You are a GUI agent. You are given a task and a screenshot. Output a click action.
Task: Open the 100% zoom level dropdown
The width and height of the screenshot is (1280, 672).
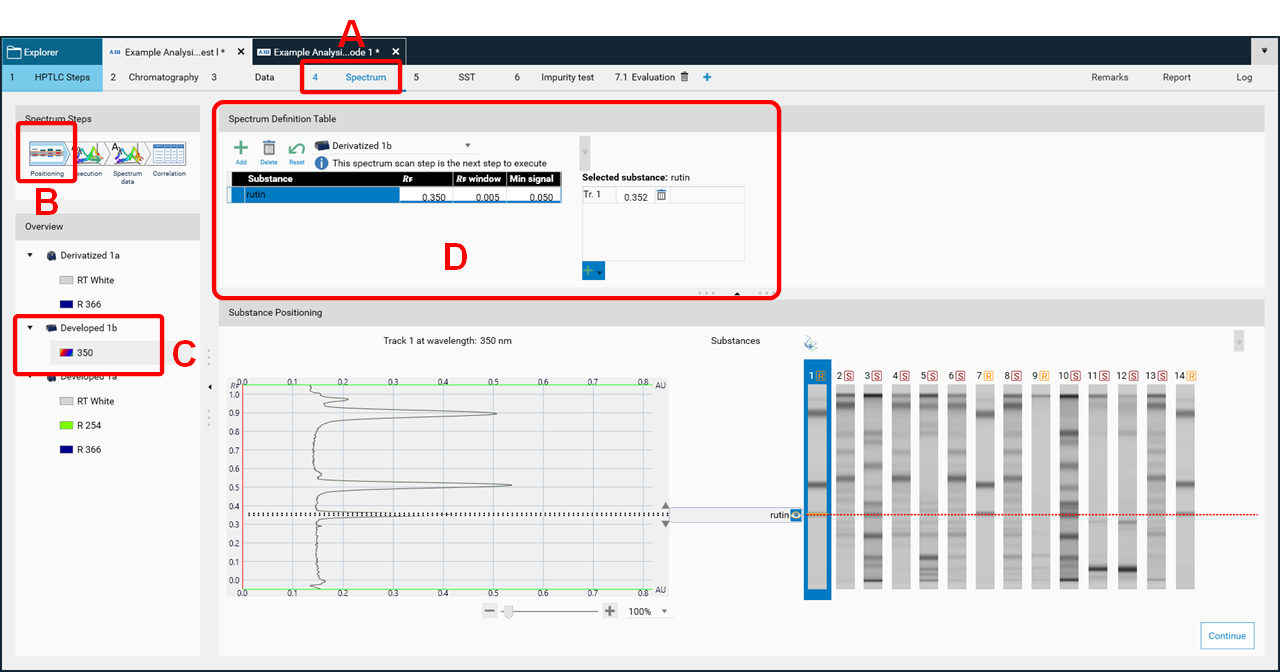point(665,612)
